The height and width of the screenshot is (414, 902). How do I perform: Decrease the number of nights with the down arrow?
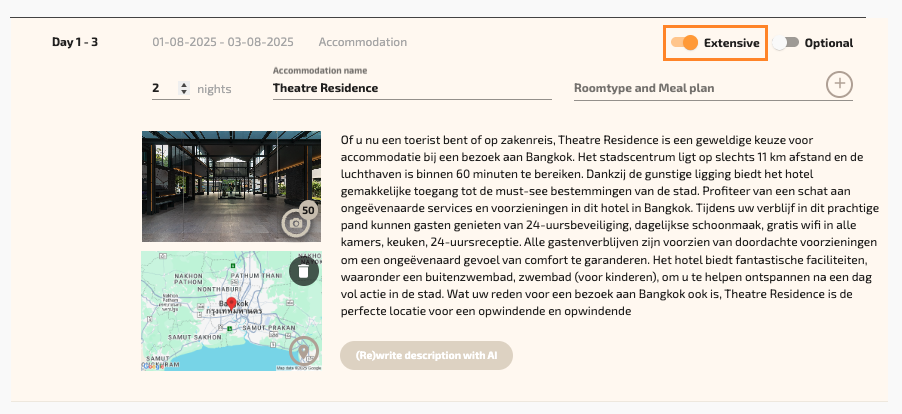pos(184,91)
